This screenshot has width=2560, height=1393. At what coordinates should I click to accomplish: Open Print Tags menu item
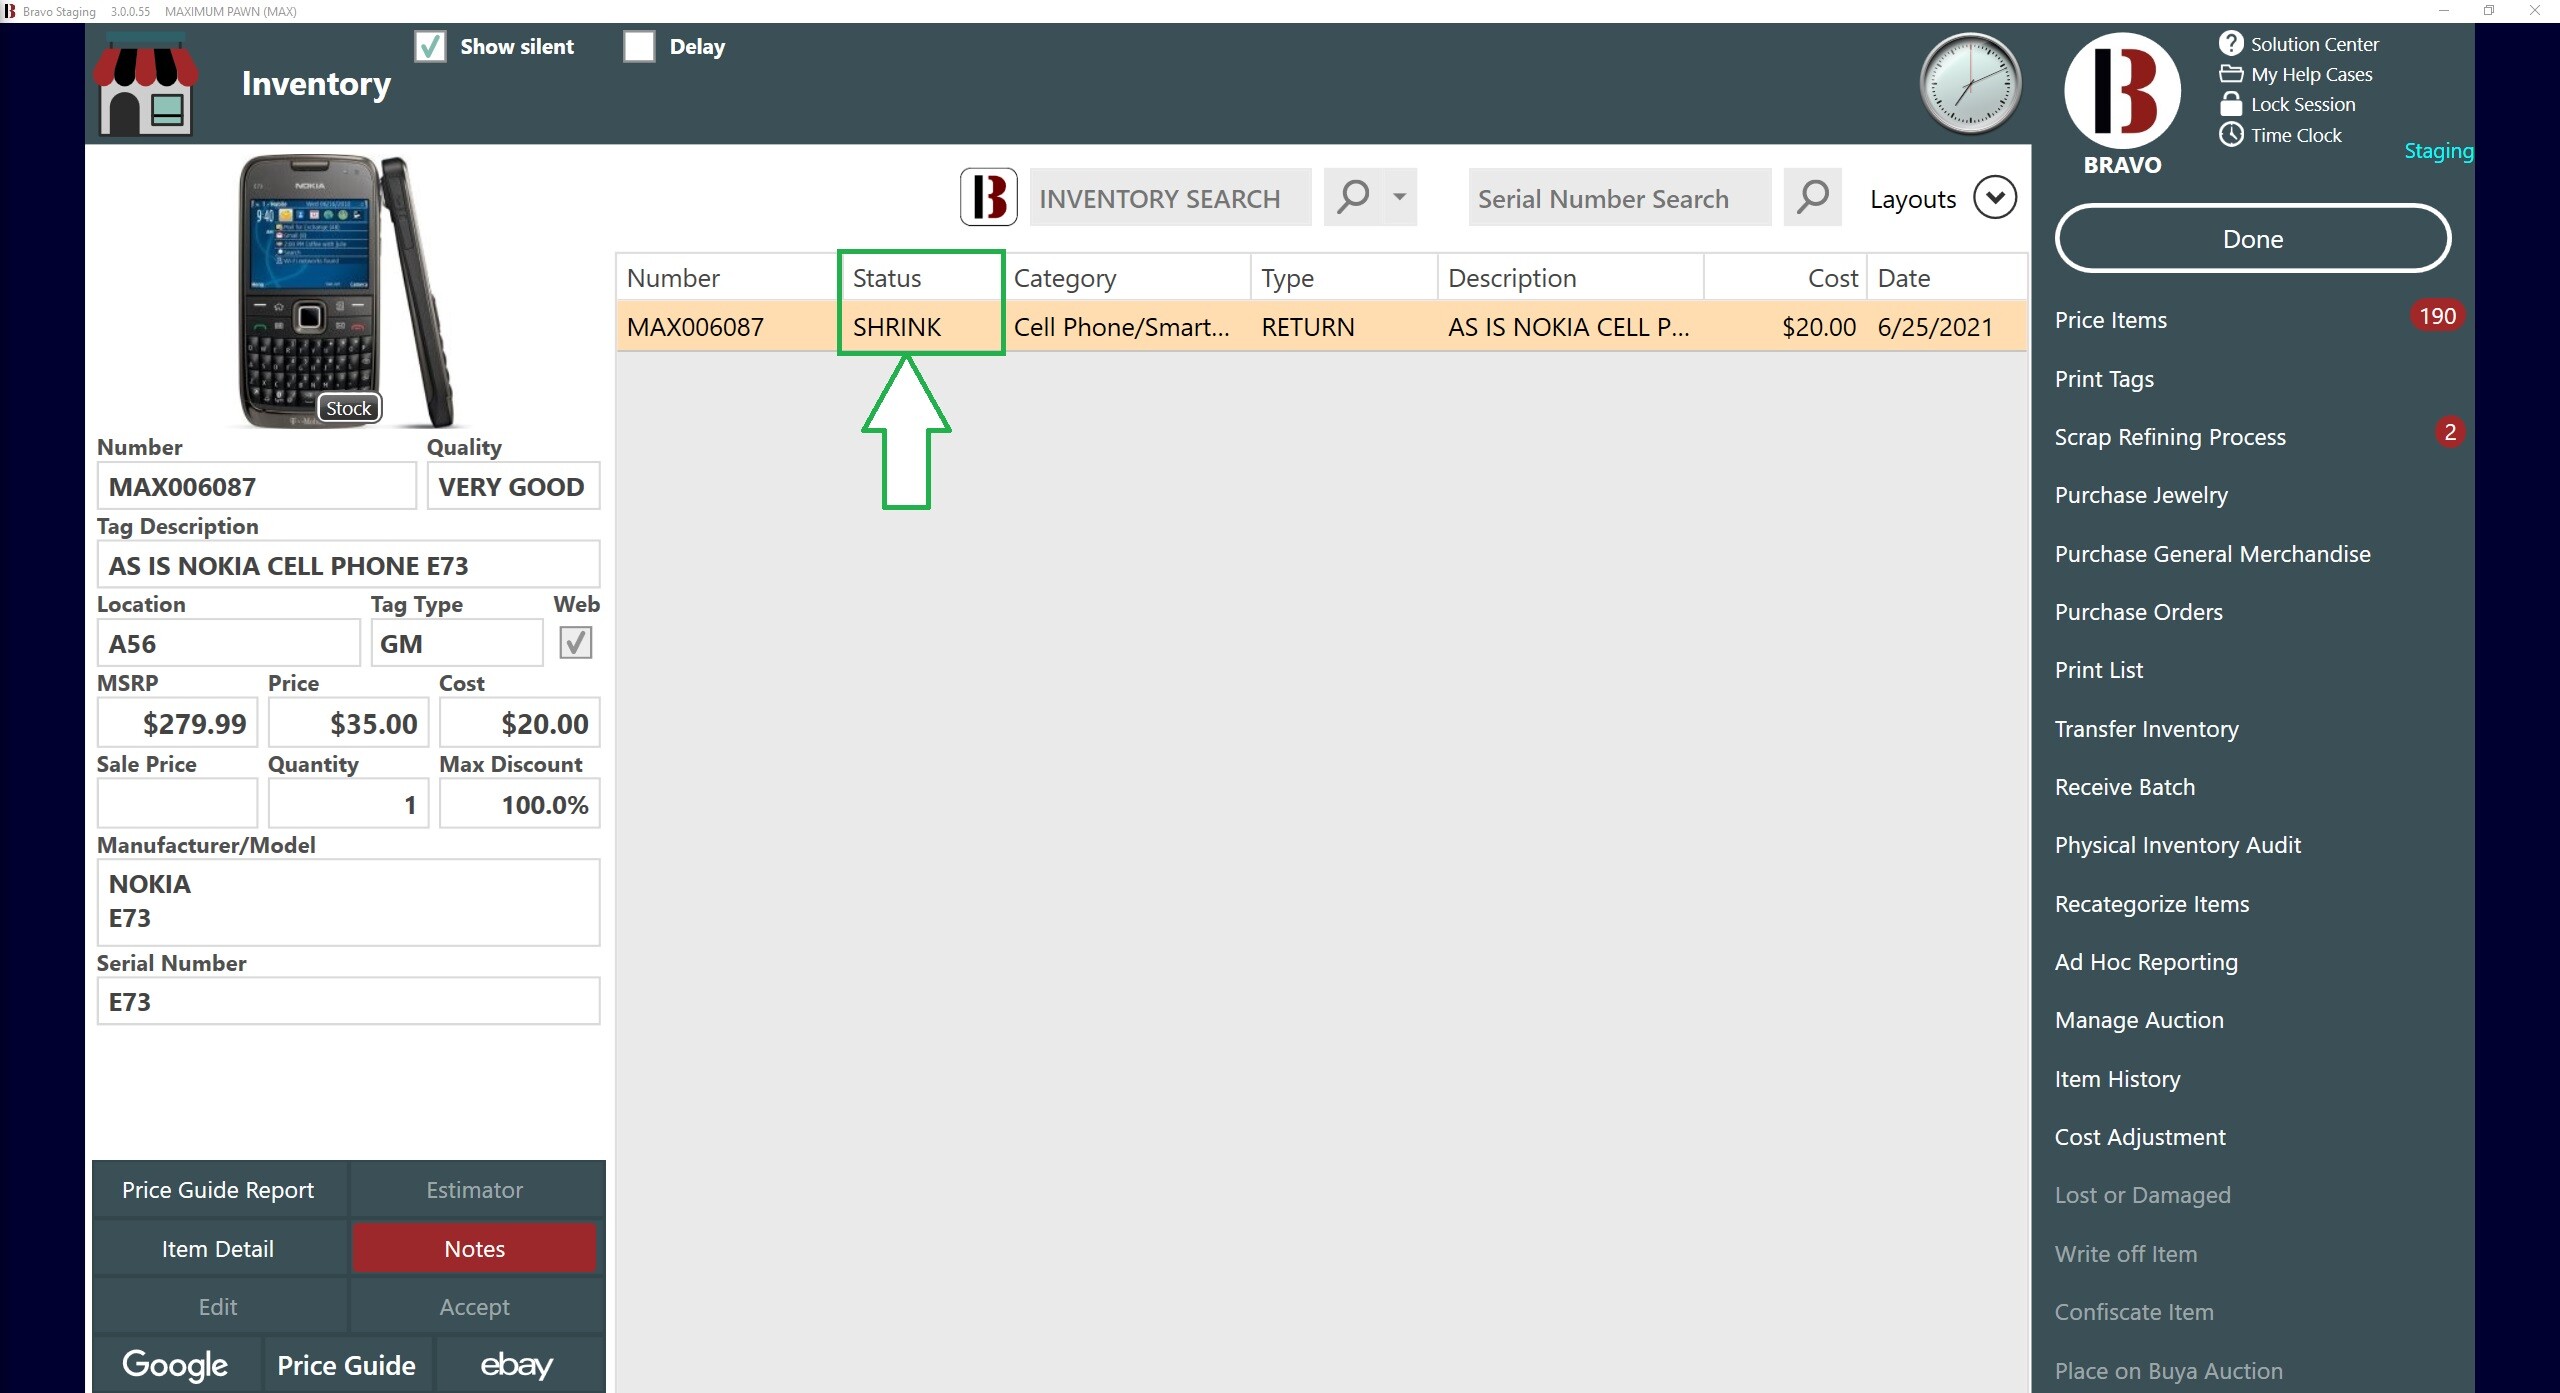pos(2104,379)
